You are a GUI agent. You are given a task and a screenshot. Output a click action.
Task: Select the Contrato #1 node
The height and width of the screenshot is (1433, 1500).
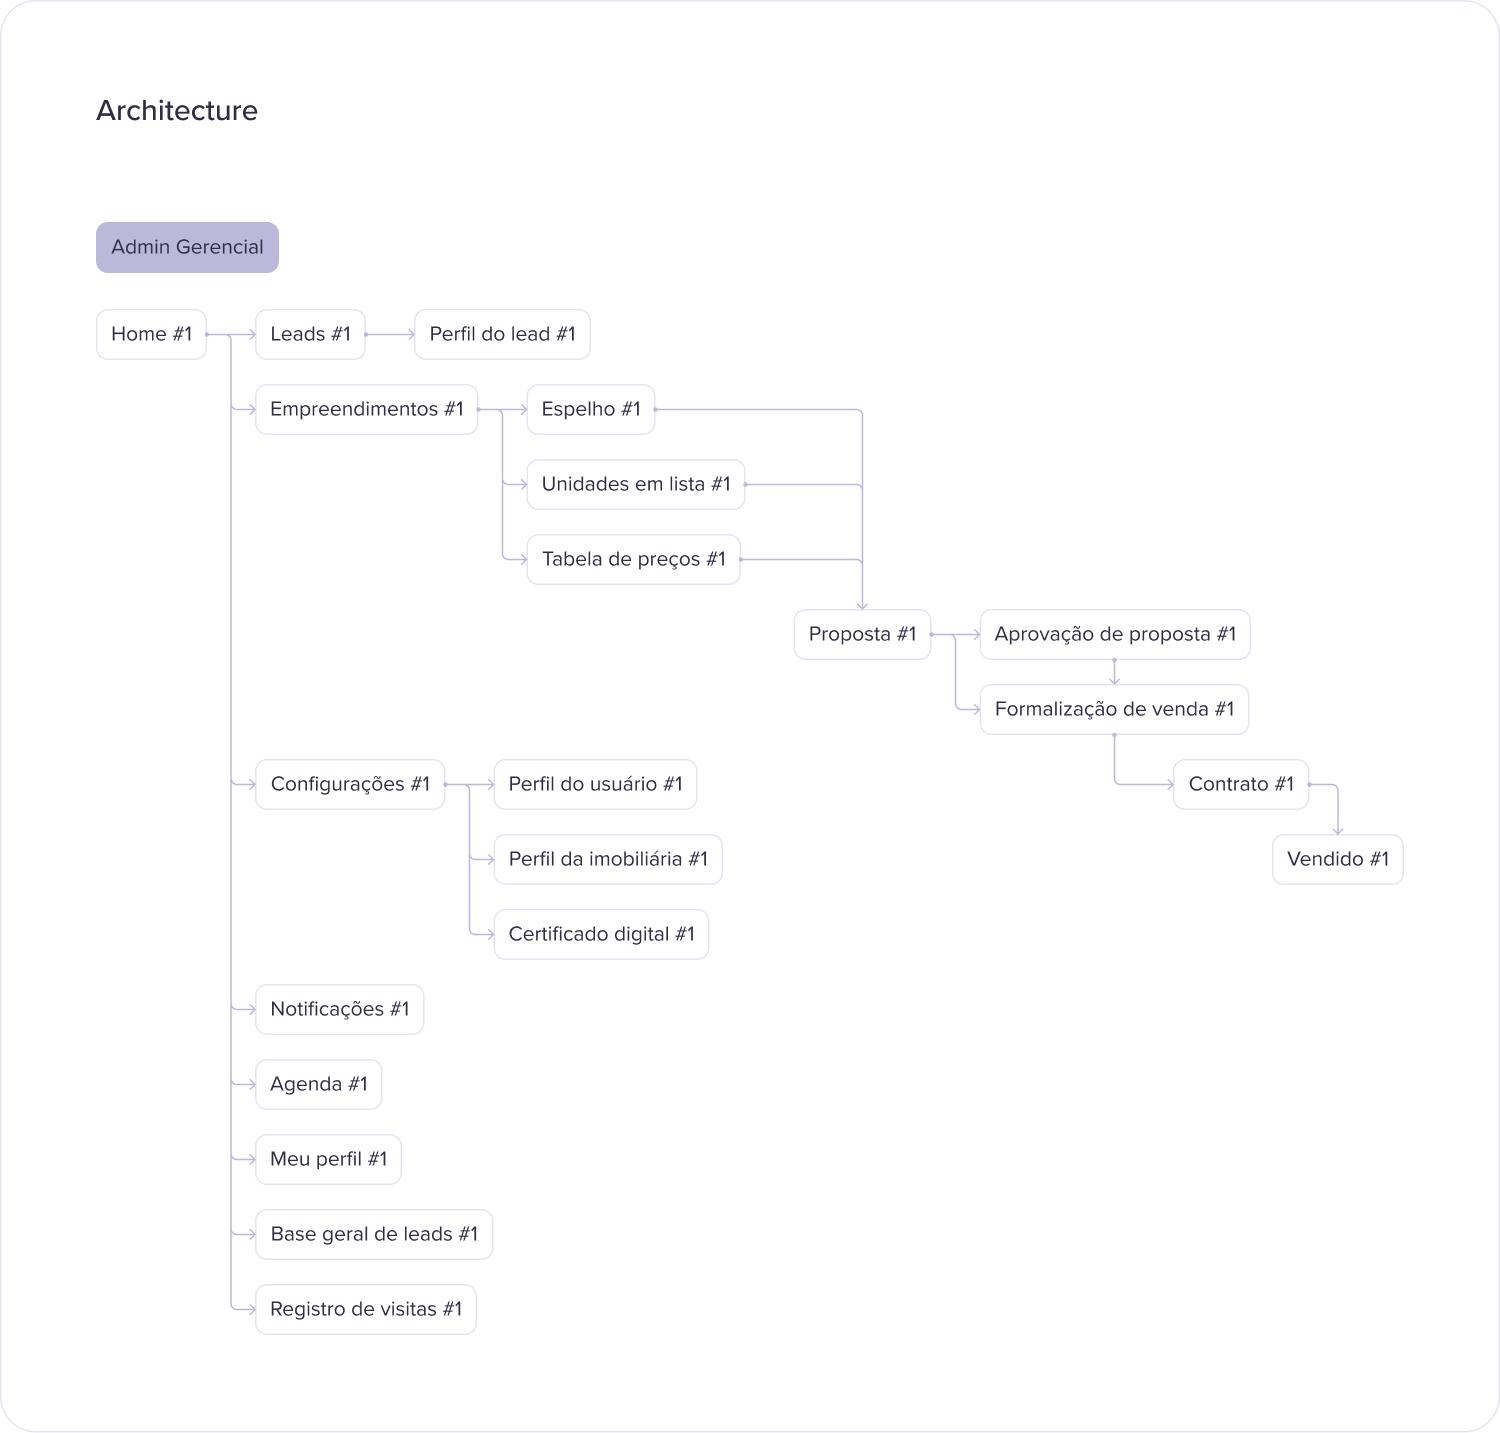point(1240,784)
